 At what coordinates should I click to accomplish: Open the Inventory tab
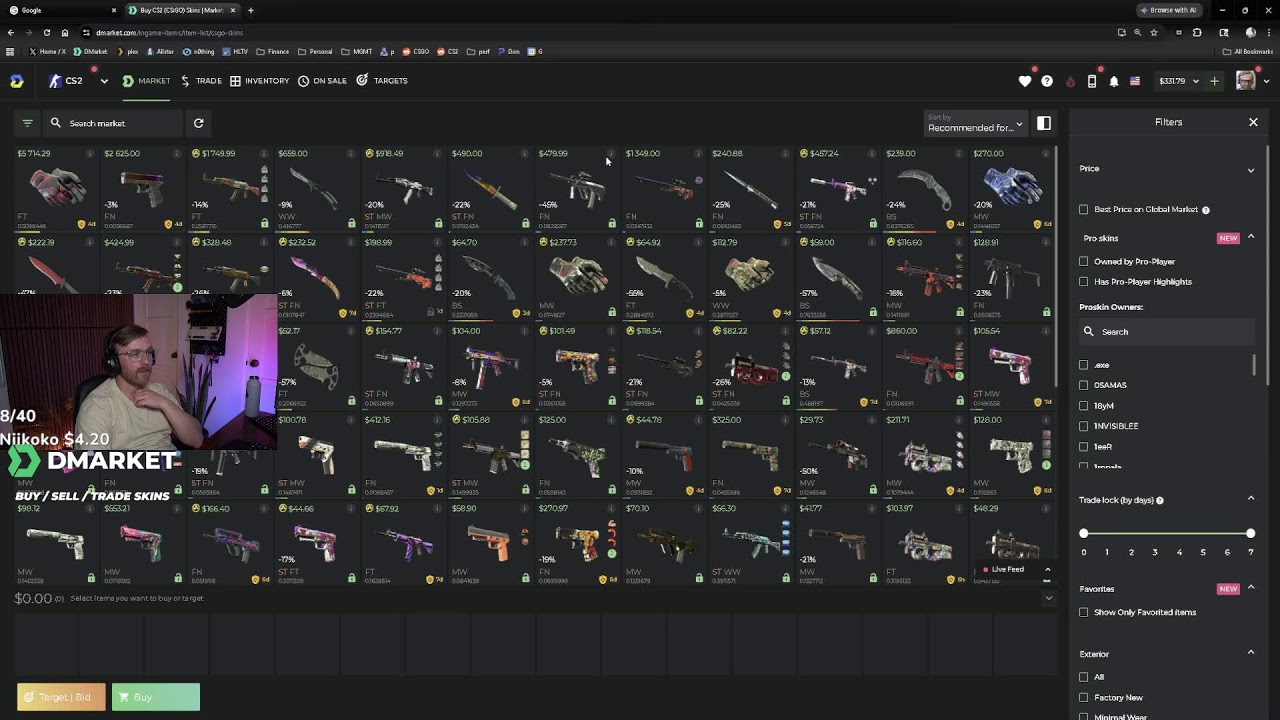[259, 81]
